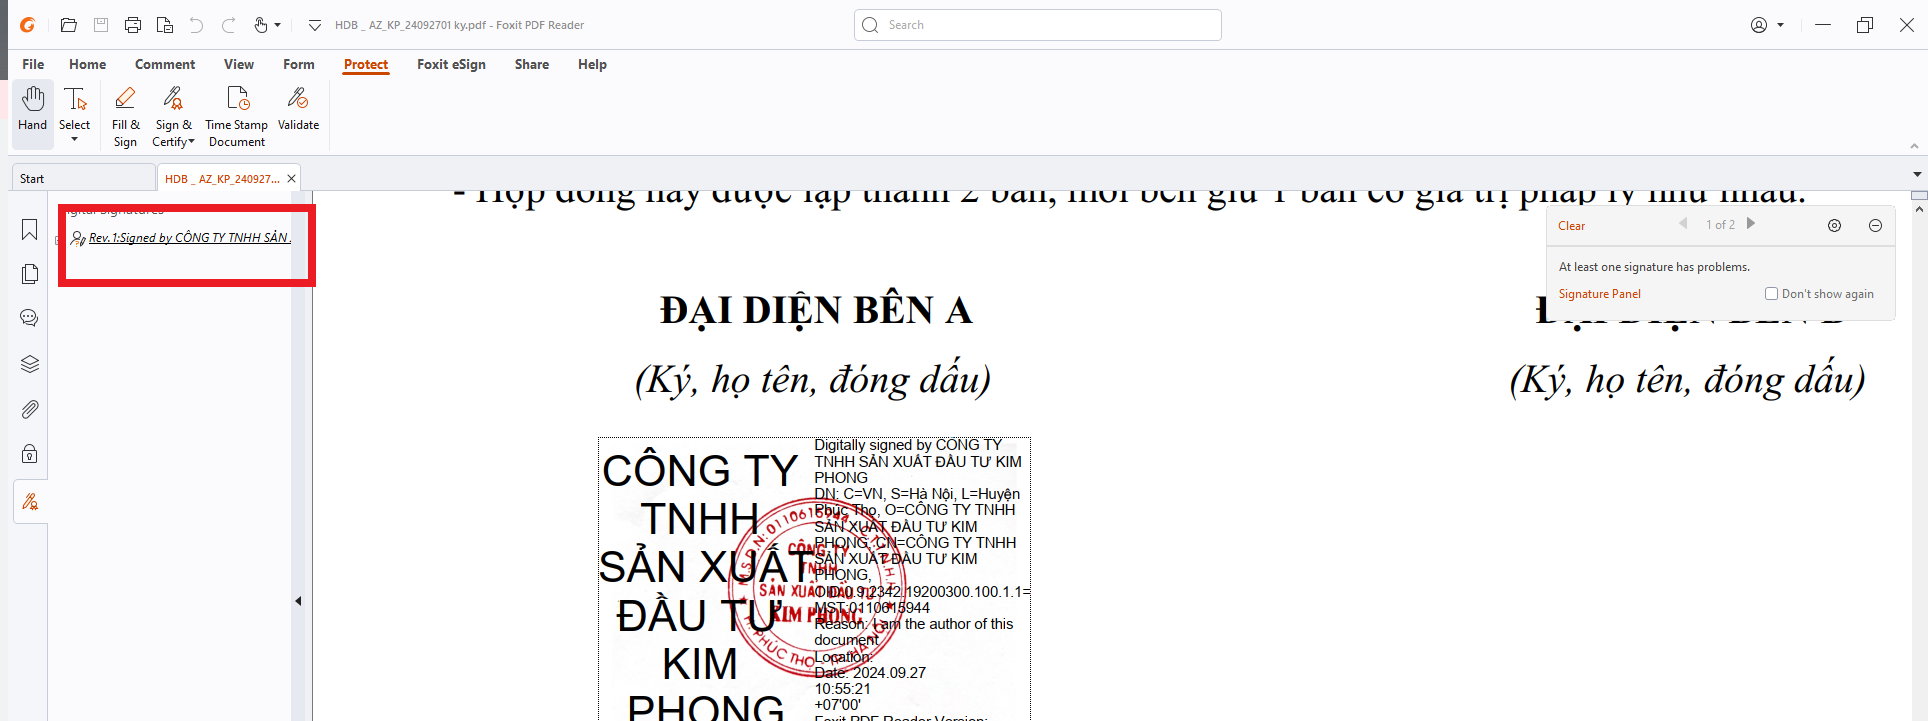Open the Pages thumbnail panel
Viewport: 1928px width, 721px height.
point(30,274)
